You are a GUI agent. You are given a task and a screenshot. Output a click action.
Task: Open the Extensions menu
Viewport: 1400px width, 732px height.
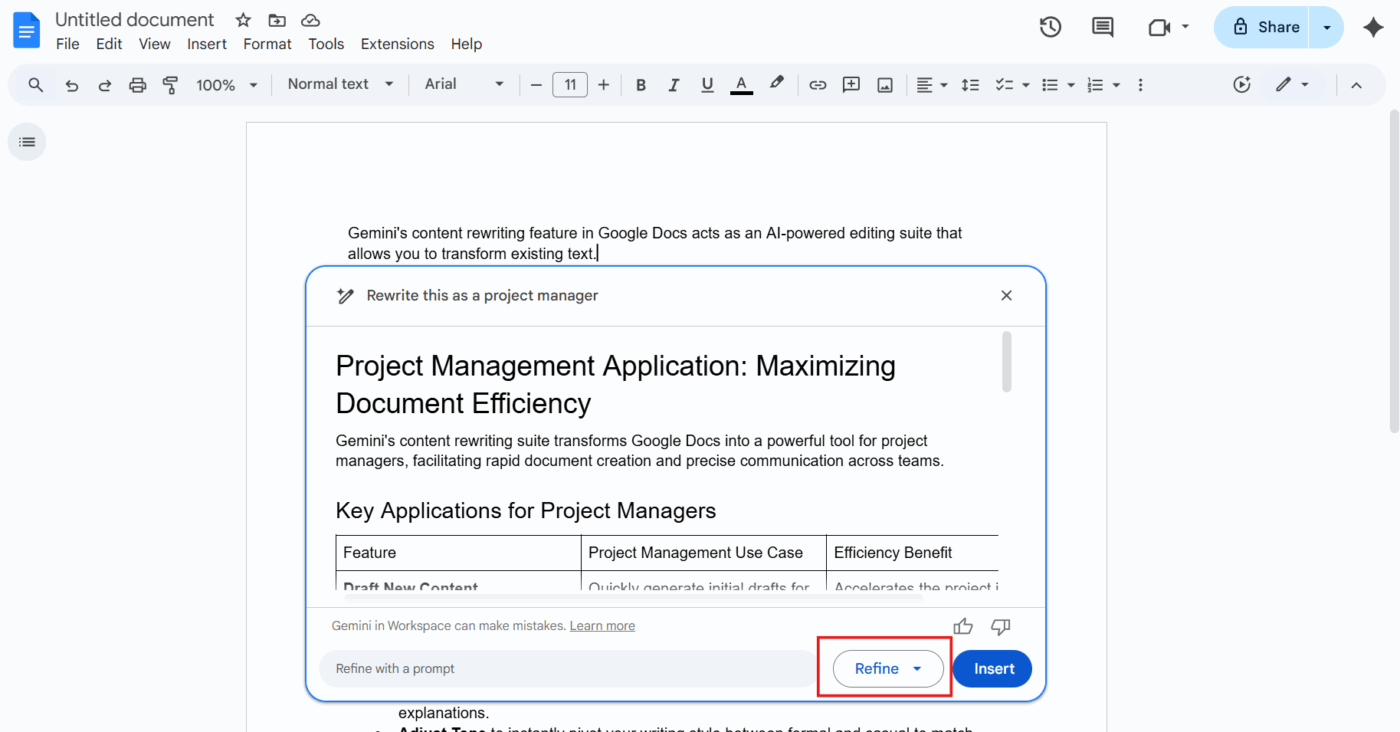(x=397, y=44)
